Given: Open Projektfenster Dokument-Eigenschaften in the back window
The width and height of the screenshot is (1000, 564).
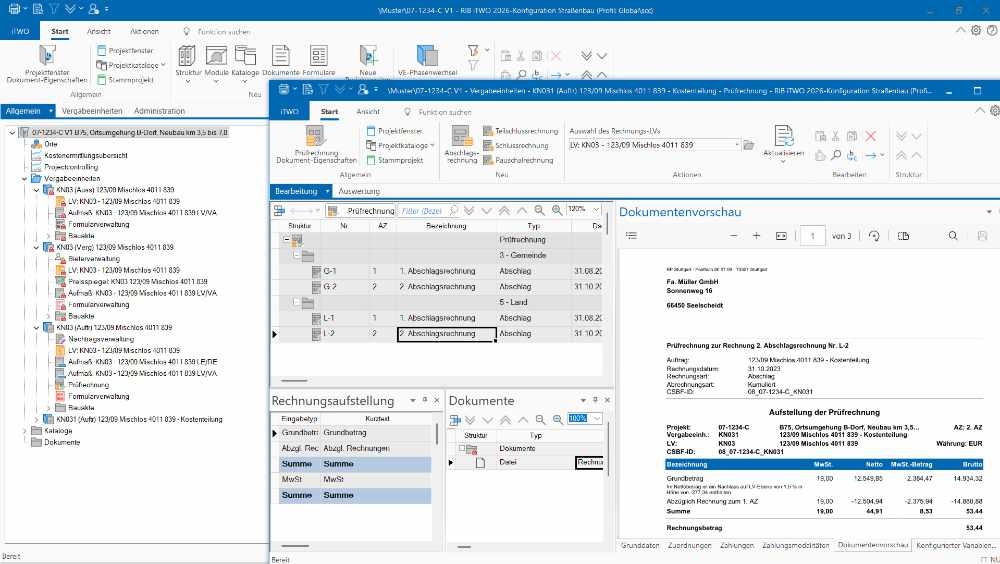Looking at the screenshot, I should click(47, 64).
